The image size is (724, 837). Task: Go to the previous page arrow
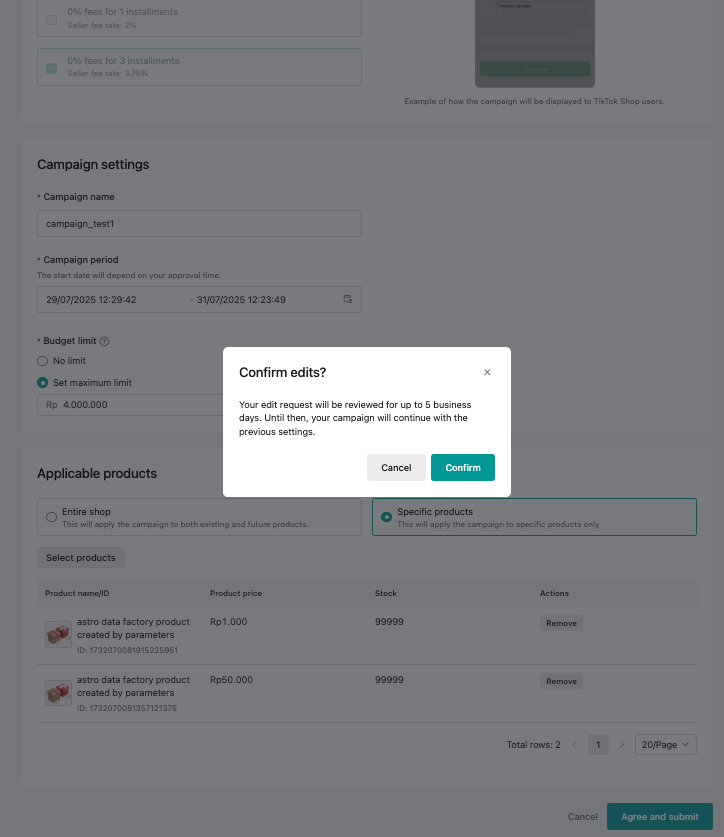coord(574,745)
